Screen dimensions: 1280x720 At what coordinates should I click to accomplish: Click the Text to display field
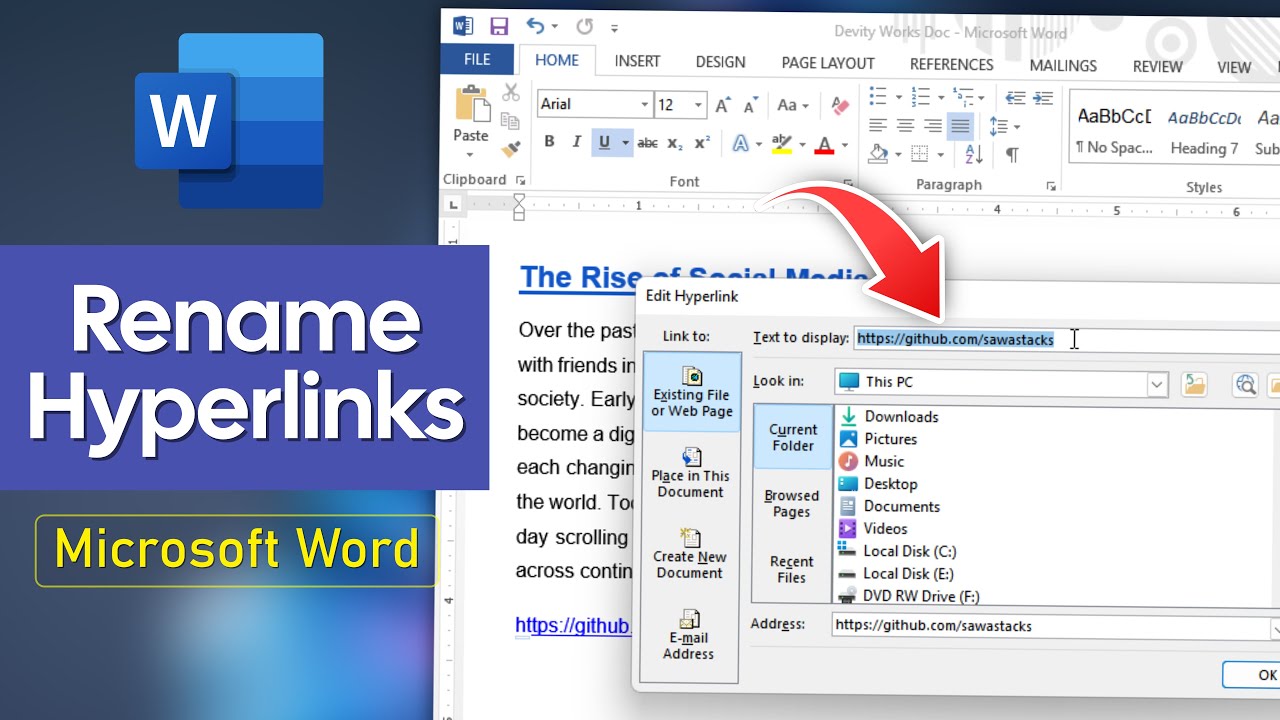(1066, 339)
